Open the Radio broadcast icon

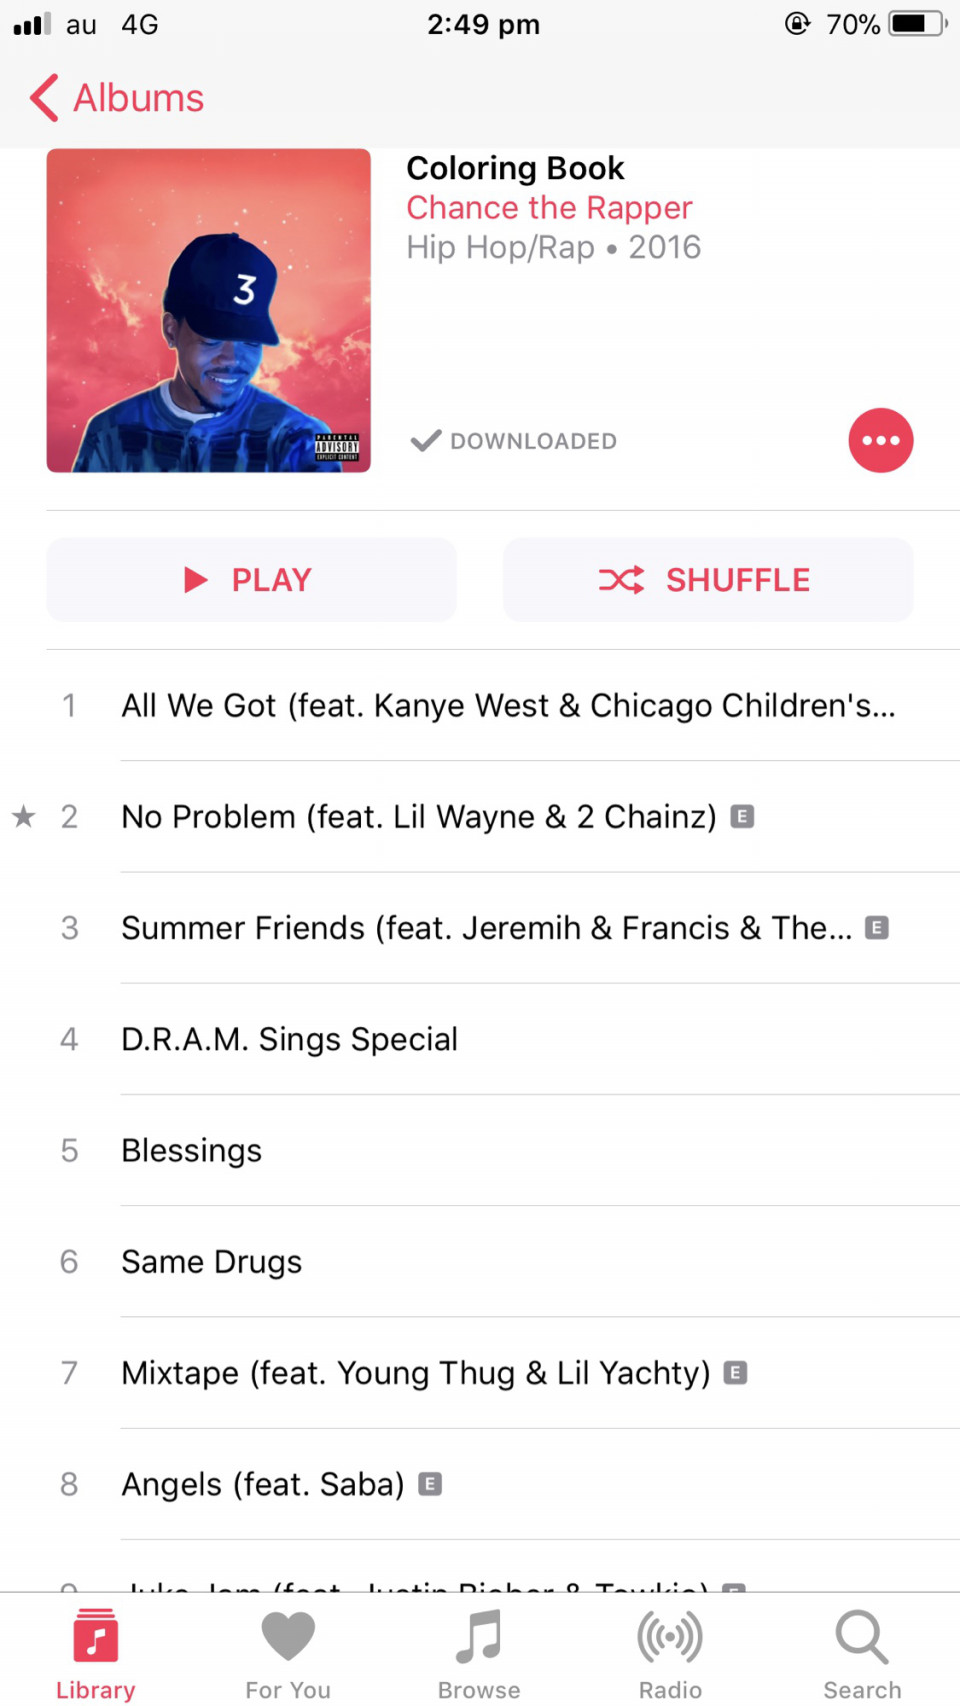[x=670, y=1637]
